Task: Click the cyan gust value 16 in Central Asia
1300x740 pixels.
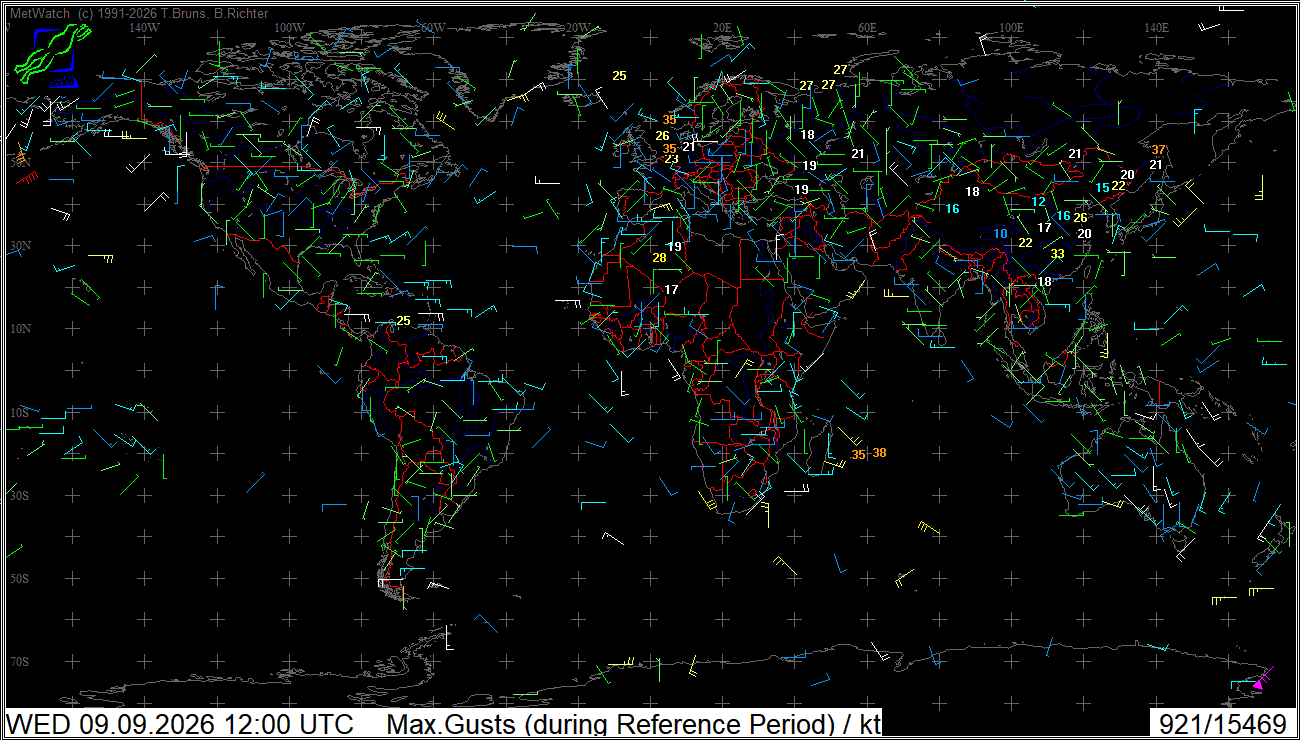Action: (x=952, y=209)
